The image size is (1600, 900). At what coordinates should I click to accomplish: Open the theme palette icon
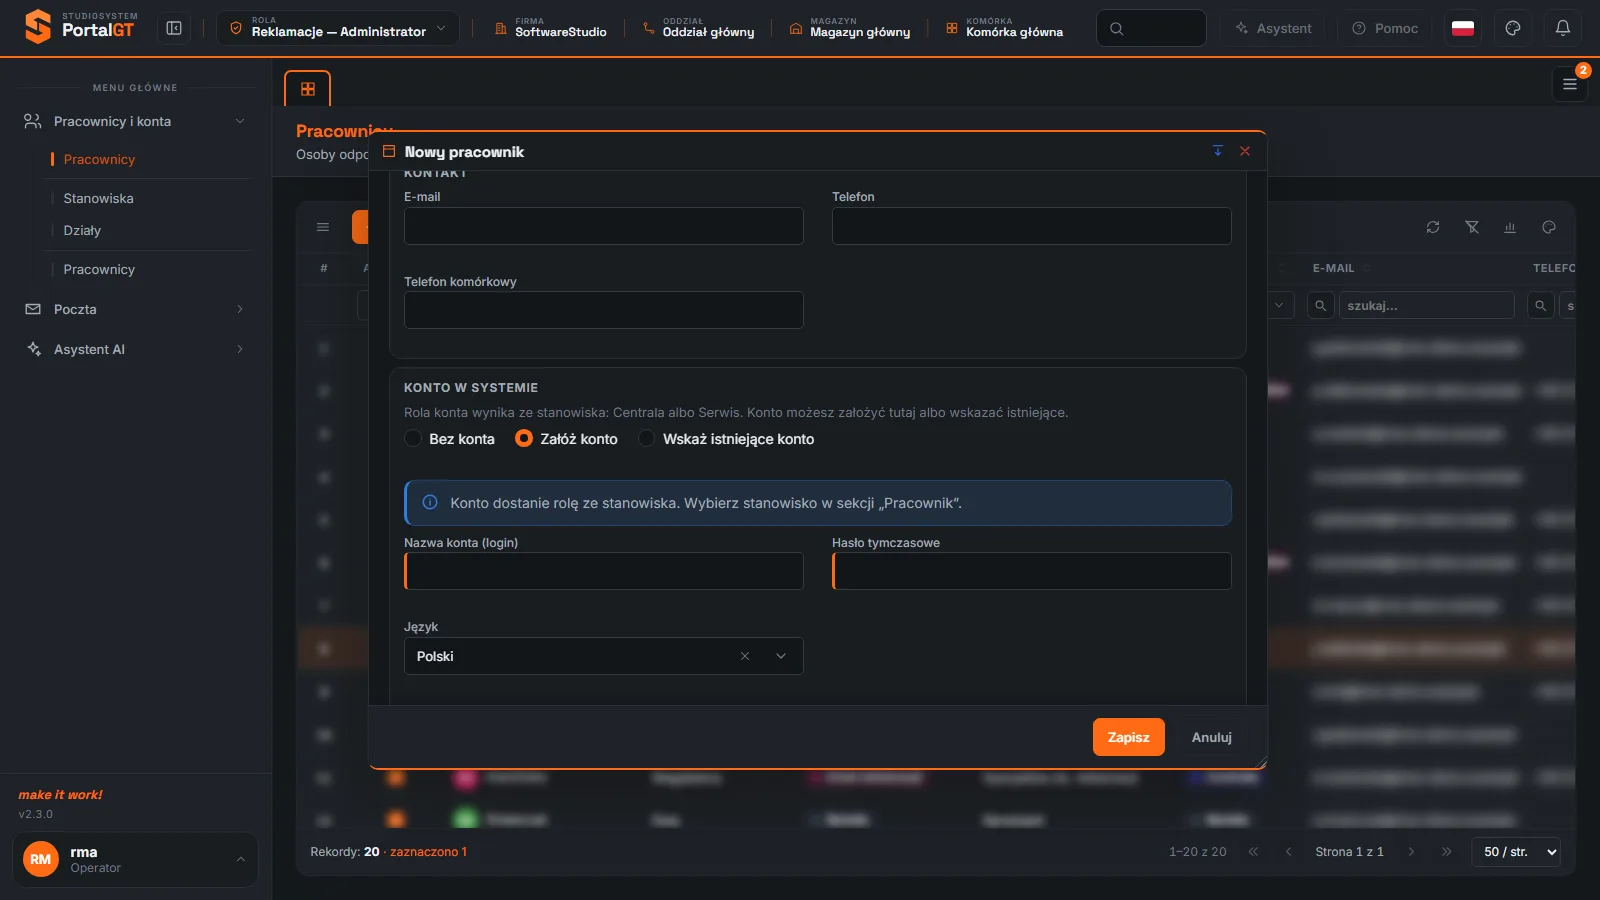tap(1513, 28)
